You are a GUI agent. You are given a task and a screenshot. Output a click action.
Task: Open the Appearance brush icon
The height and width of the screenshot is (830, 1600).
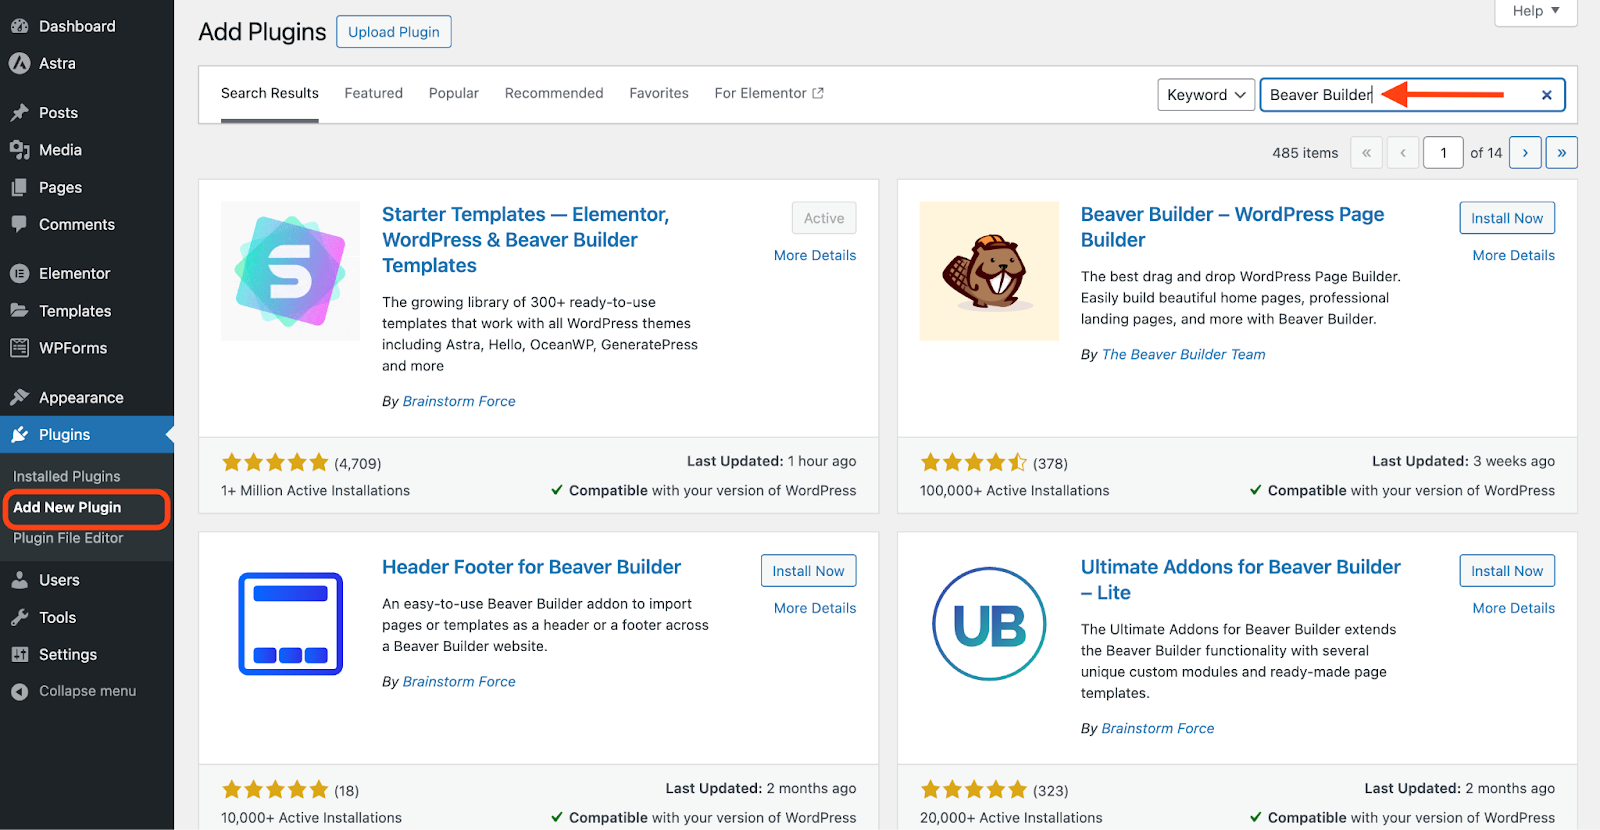[19, 397]
